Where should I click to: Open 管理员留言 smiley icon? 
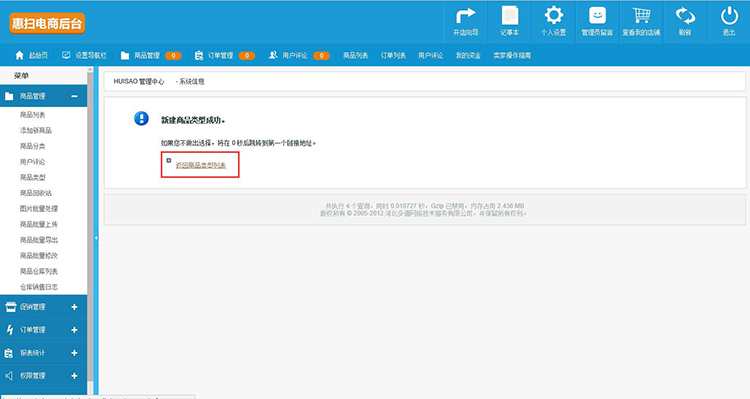597,15
